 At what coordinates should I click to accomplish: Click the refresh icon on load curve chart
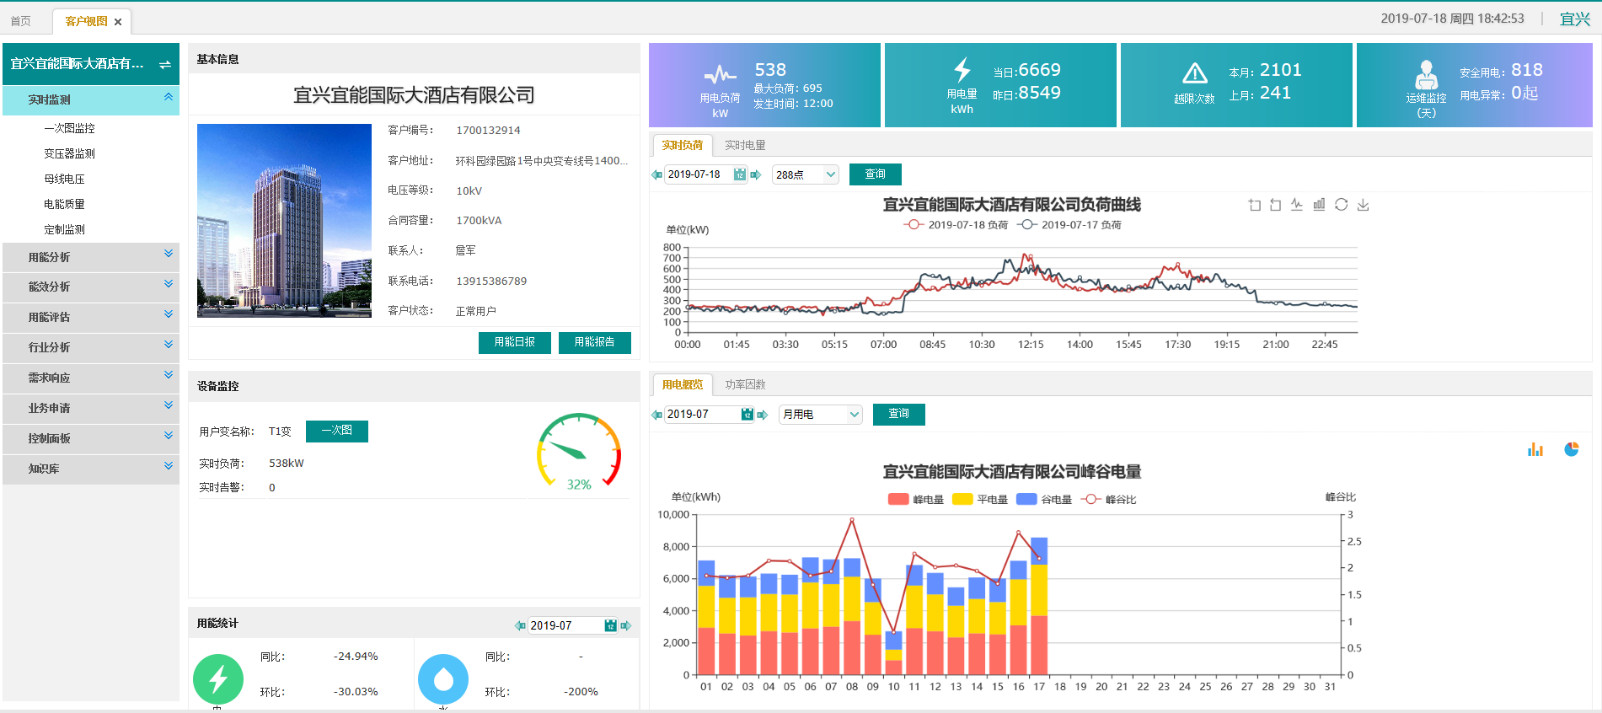[1341, 205]
